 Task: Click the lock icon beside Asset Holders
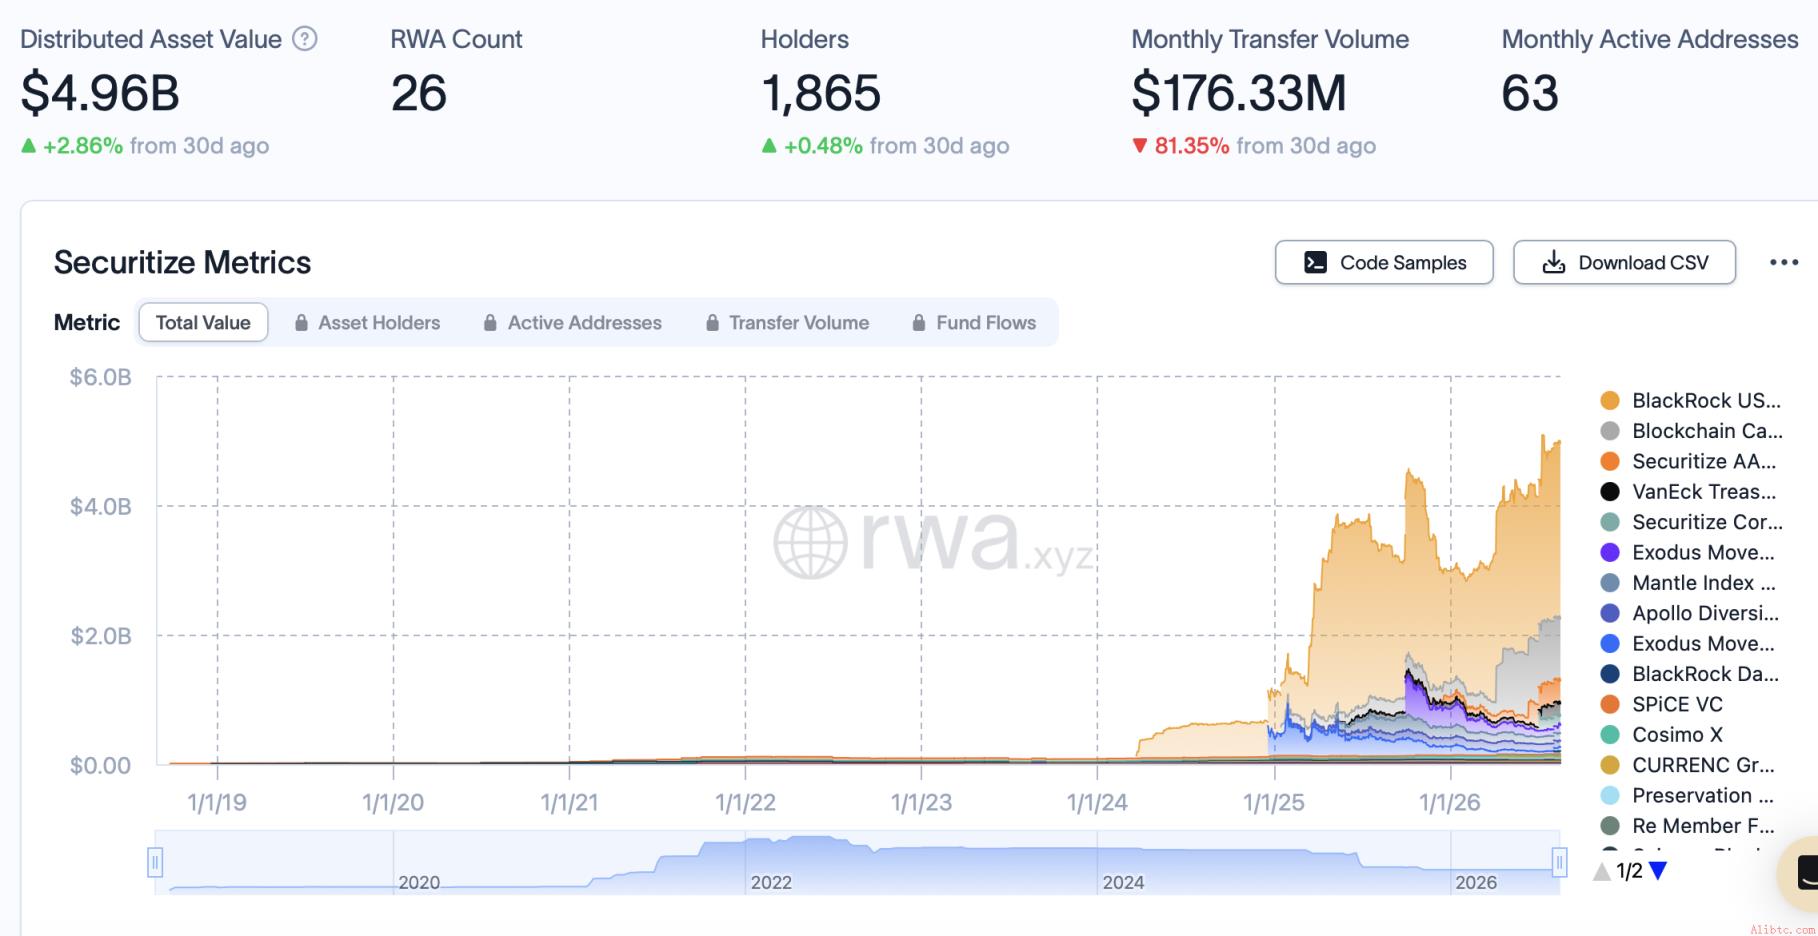pyautogui.click(x=301, y=323)
